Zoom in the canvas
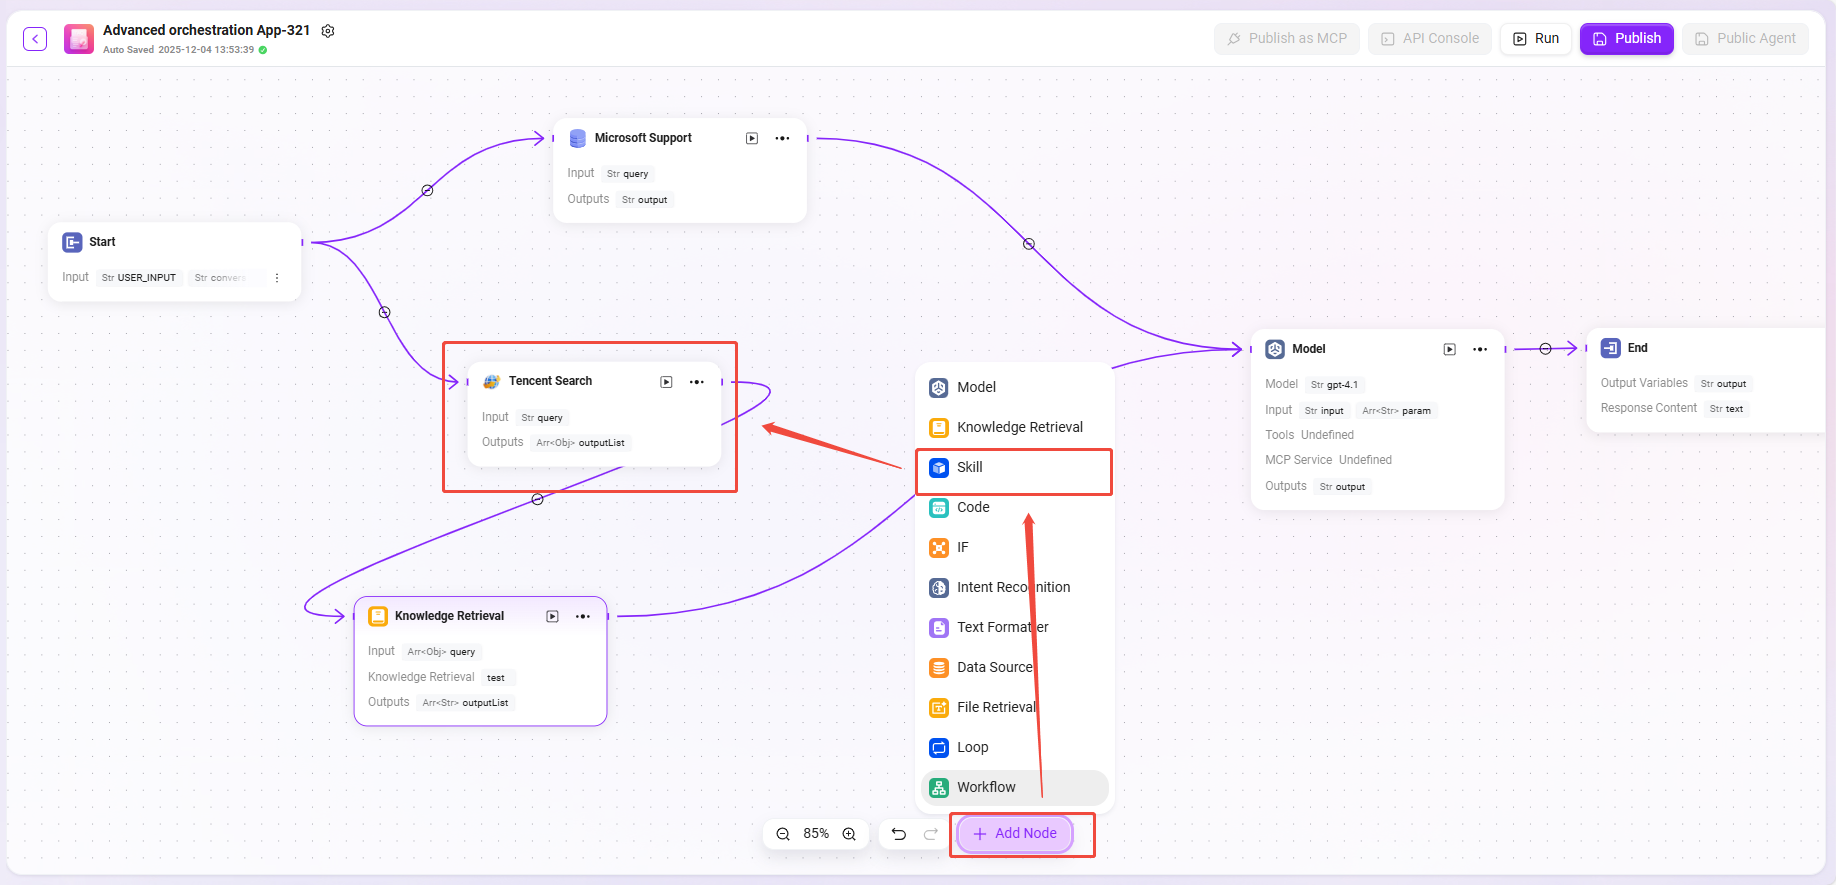Screen dimensions: 1836x885 coord(849,834)
